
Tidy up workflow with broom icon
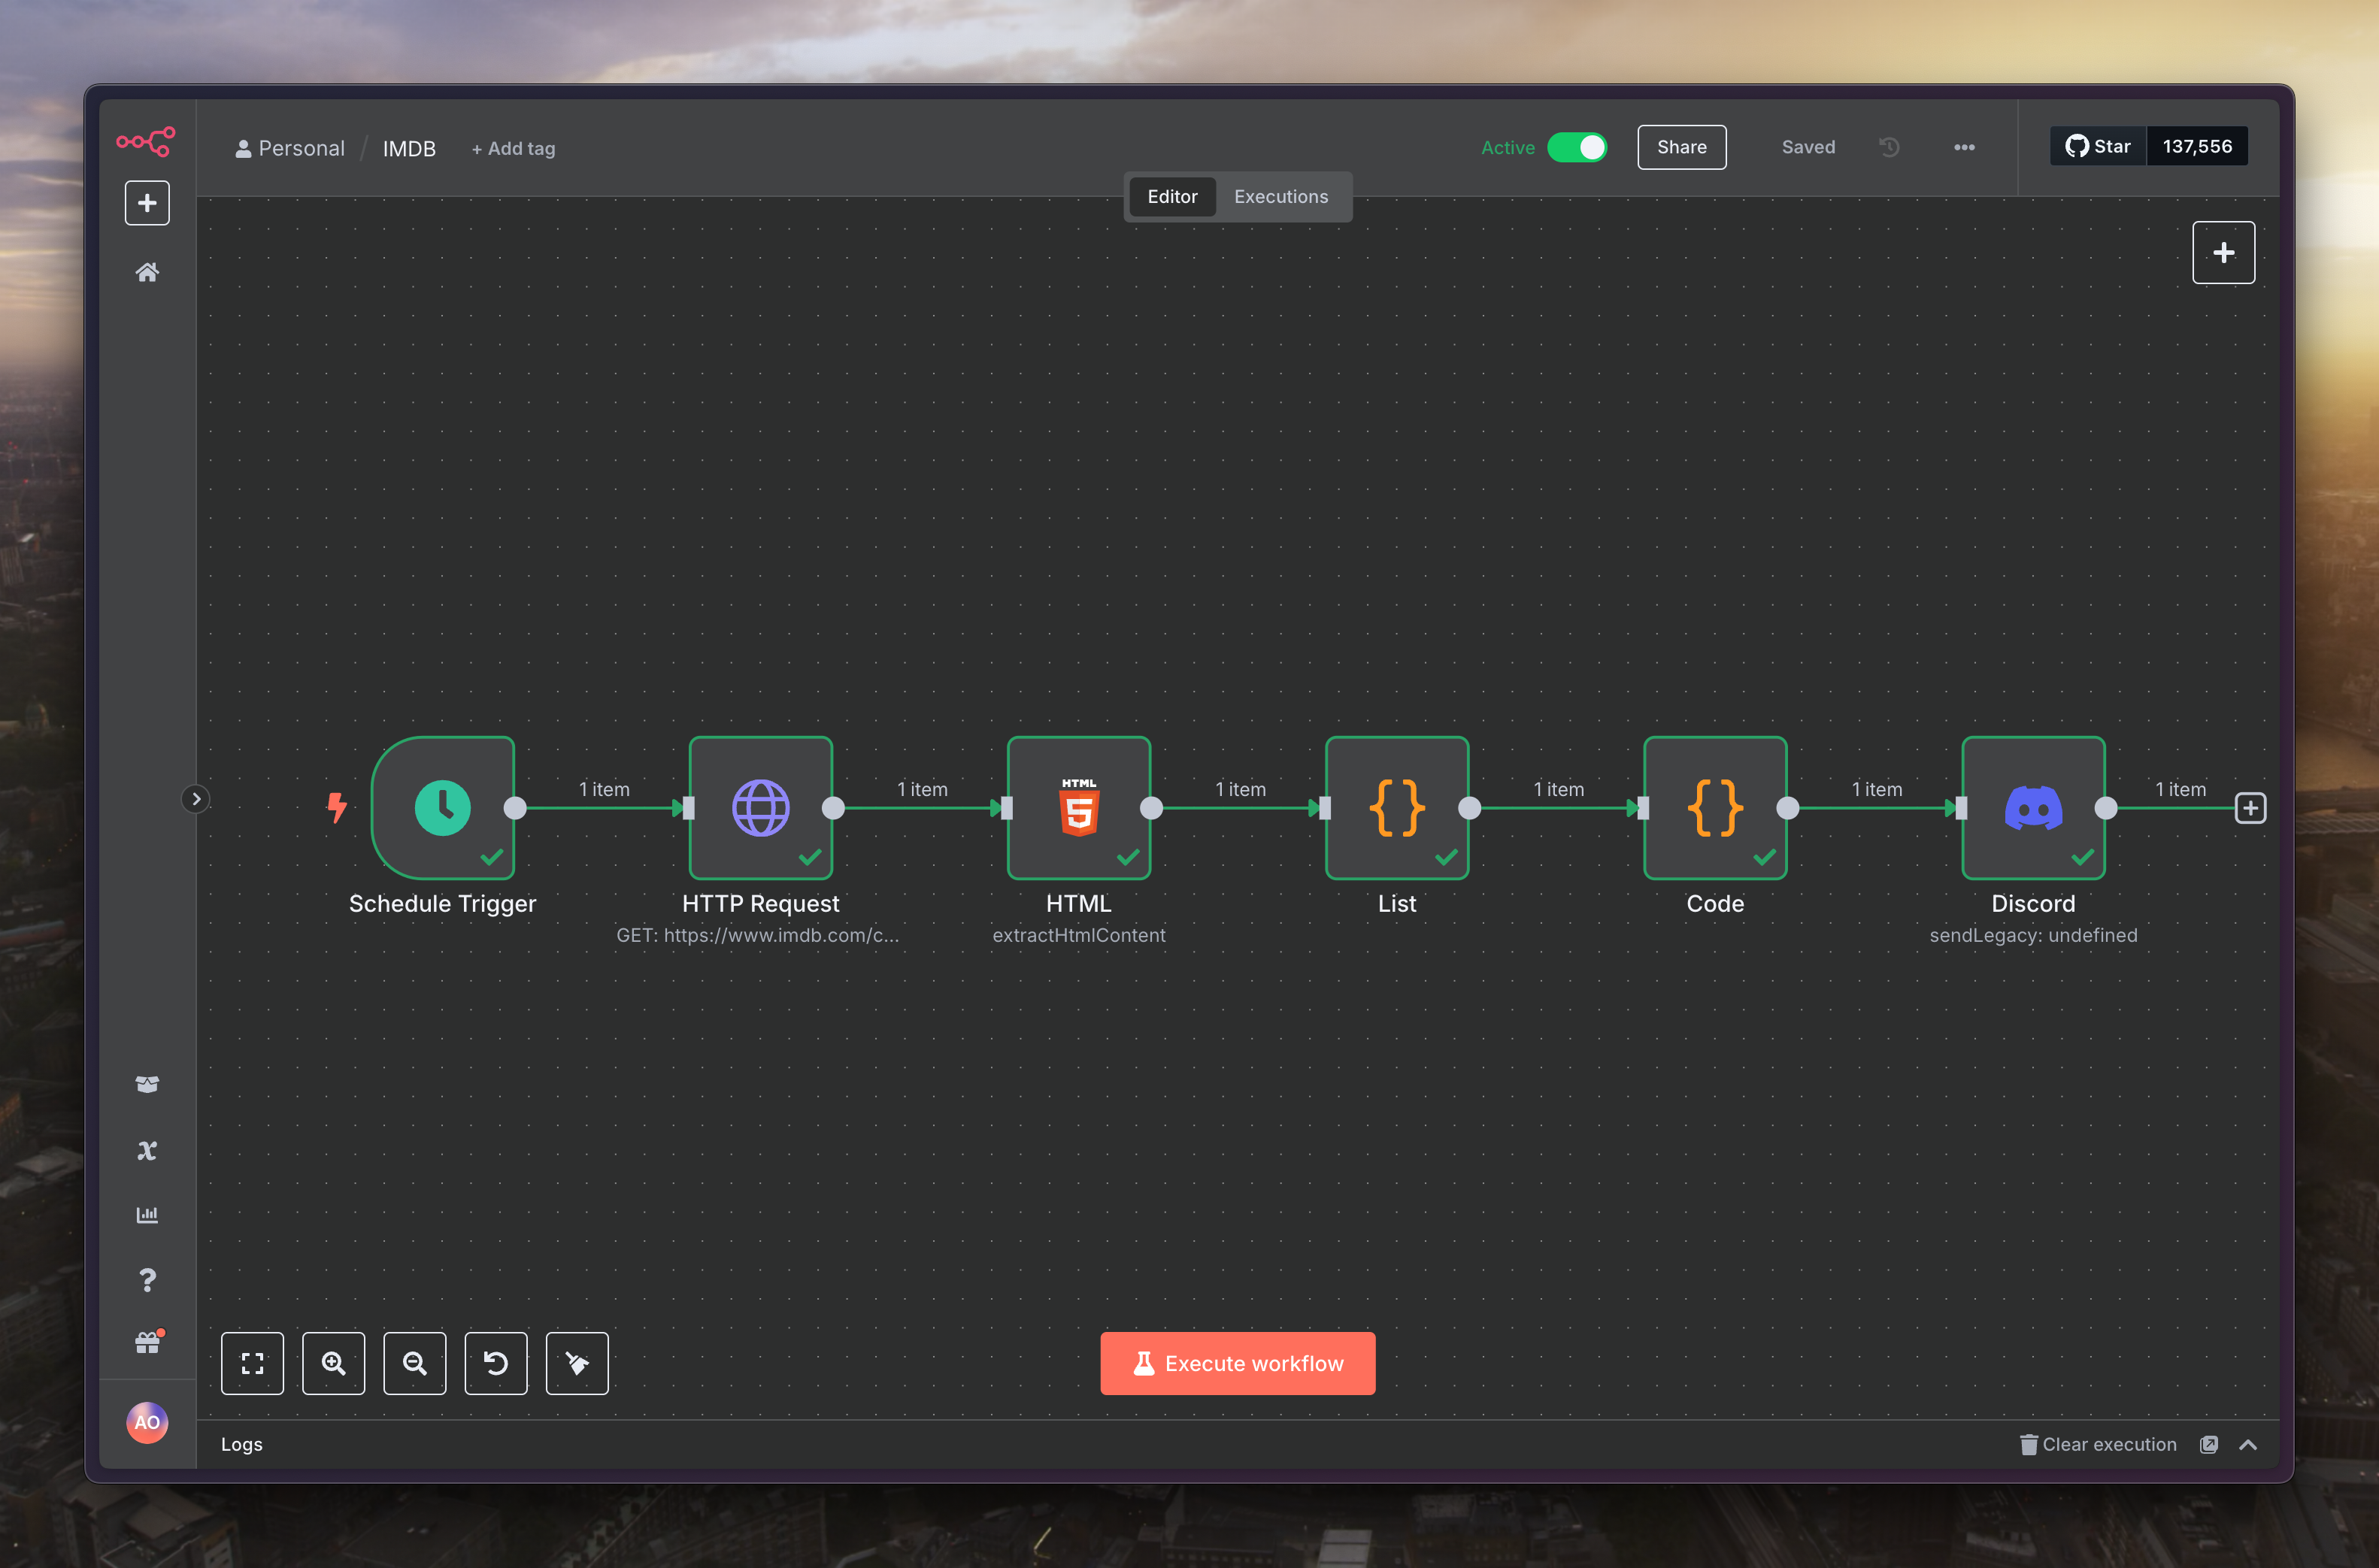click(577, 1363)
